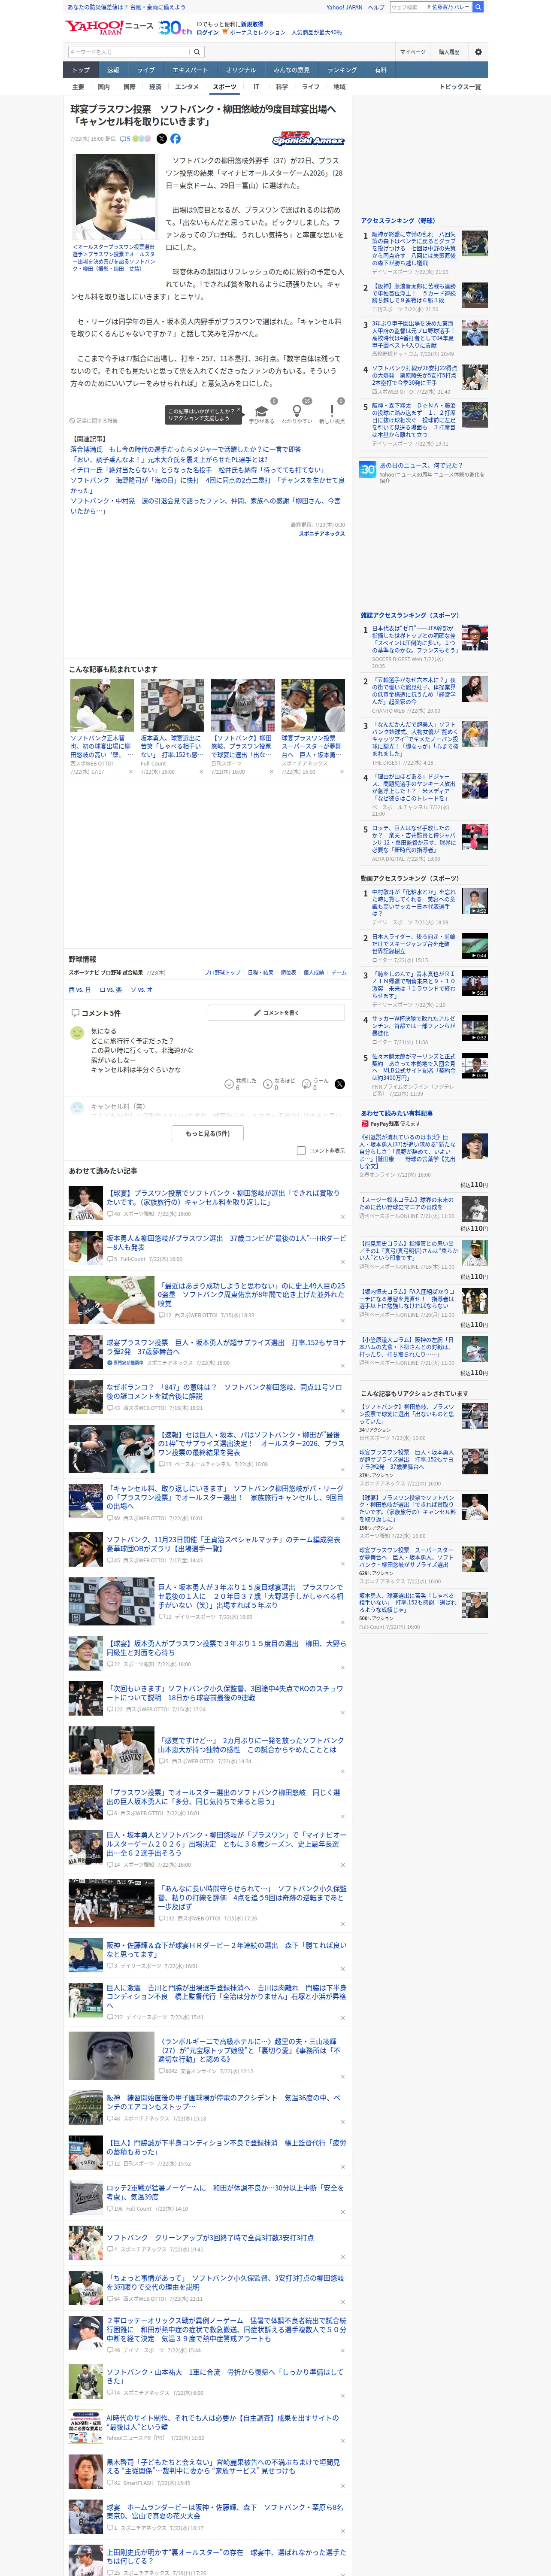
Task: Click the web search input field
Action: (407, 7)
